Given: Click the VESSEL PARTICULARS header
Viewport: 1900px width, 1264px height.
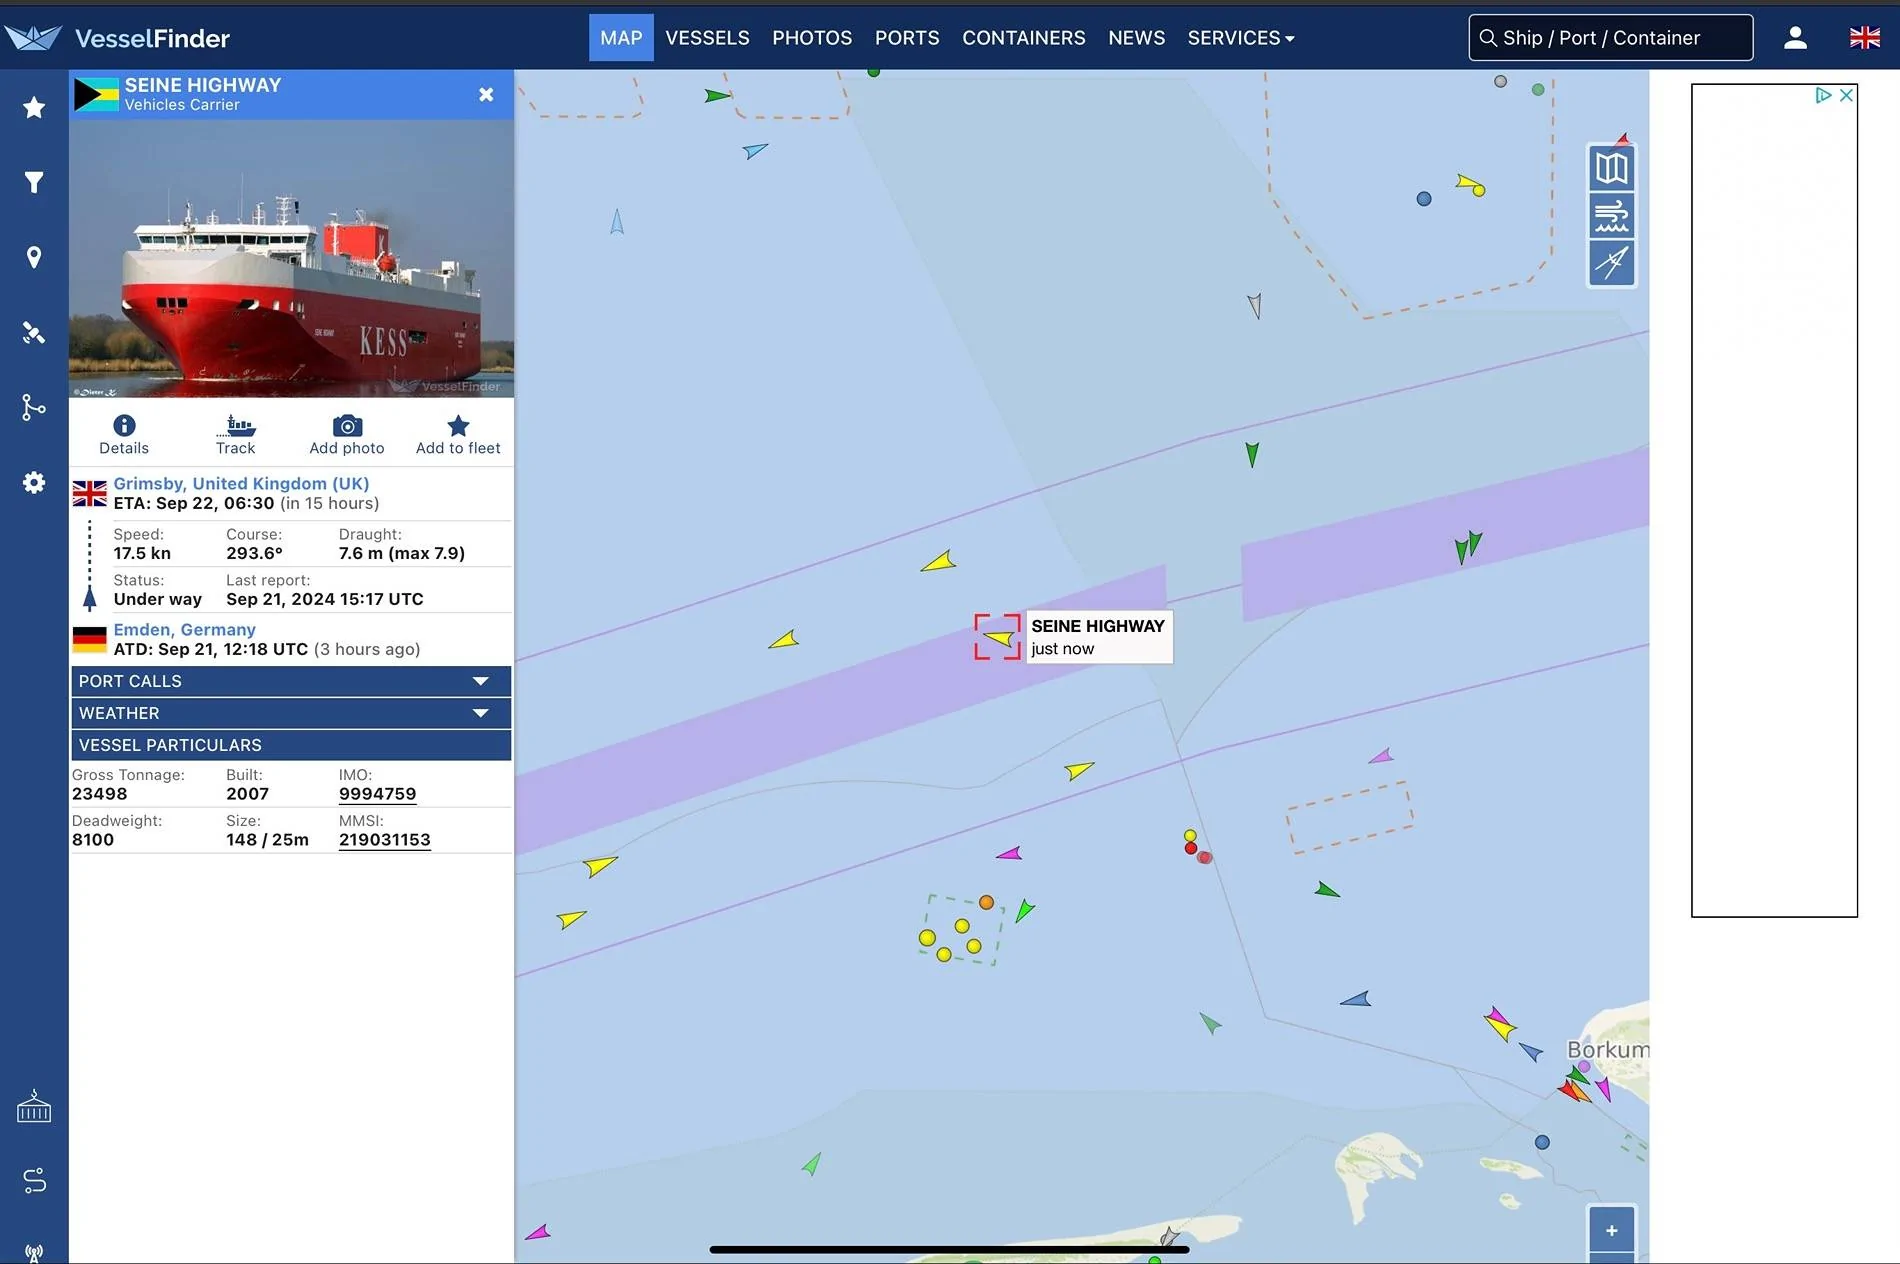Looking at the screenshot, I should coord(291,745).
